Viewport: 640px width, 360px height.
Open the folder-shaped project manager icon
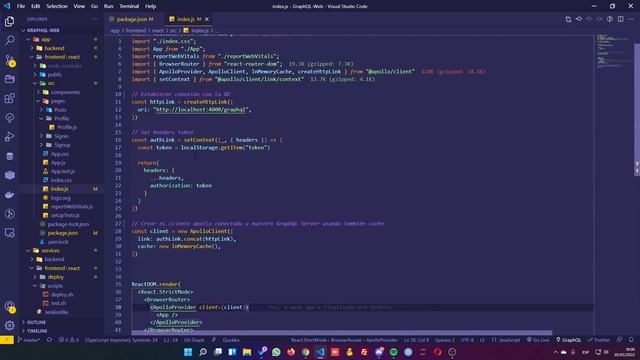pyautogui.click(x=9, y=79)
